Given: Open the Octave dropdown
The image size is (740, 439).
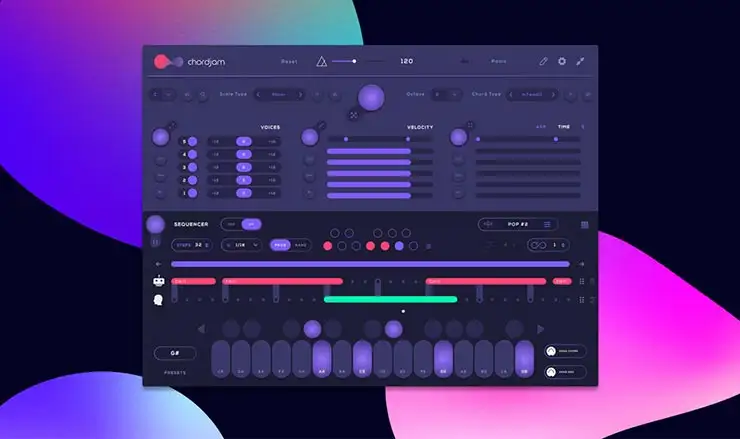Looking at the screenshot, I should [x=446, y=94].
